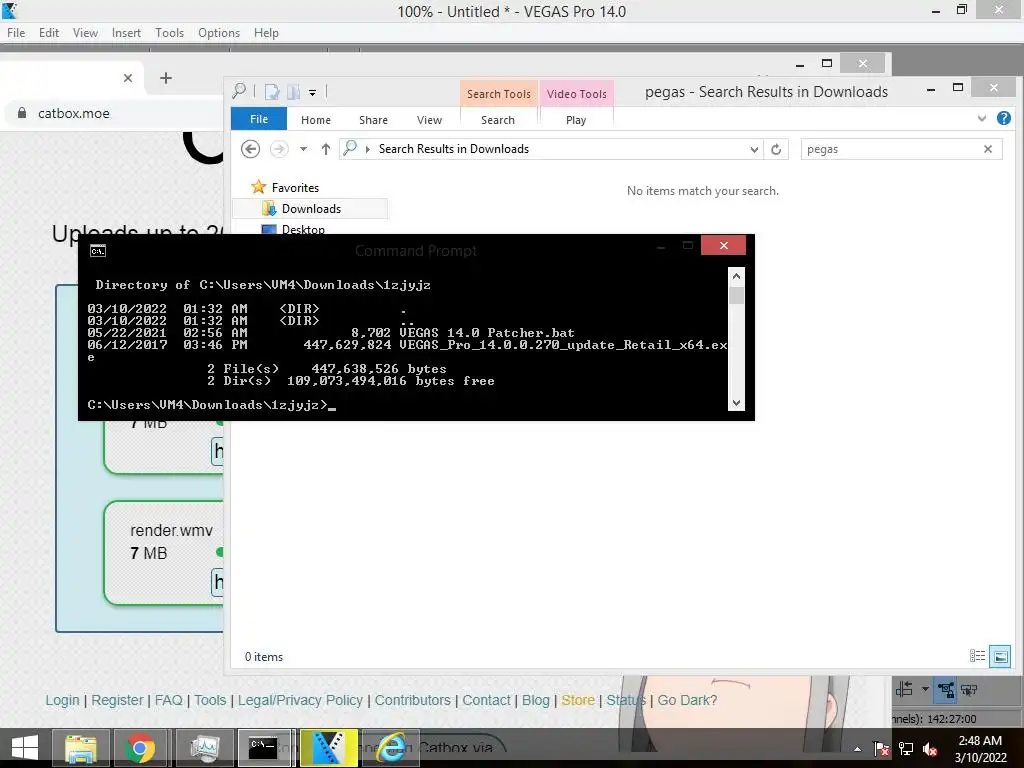Open Explorer Help question mark
This screenshot has width=1024, height=768.
point(1004,118)
